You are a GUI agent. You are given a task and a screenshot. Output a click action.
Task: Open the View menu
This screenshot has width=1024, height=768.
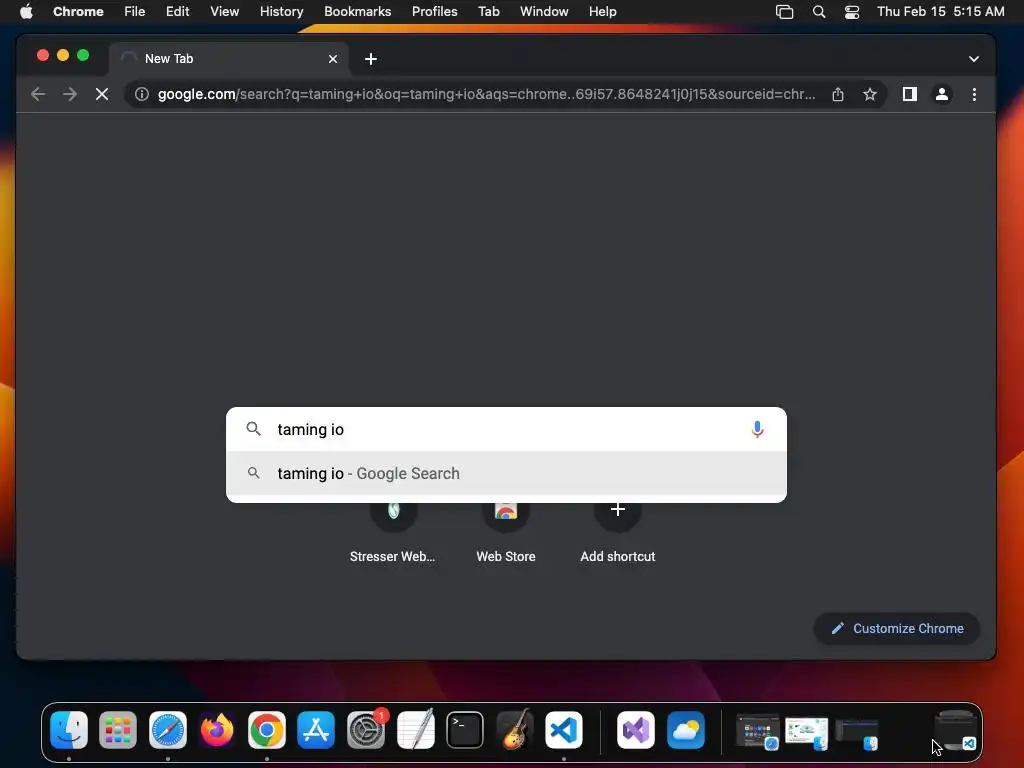[x=224, y=11]
